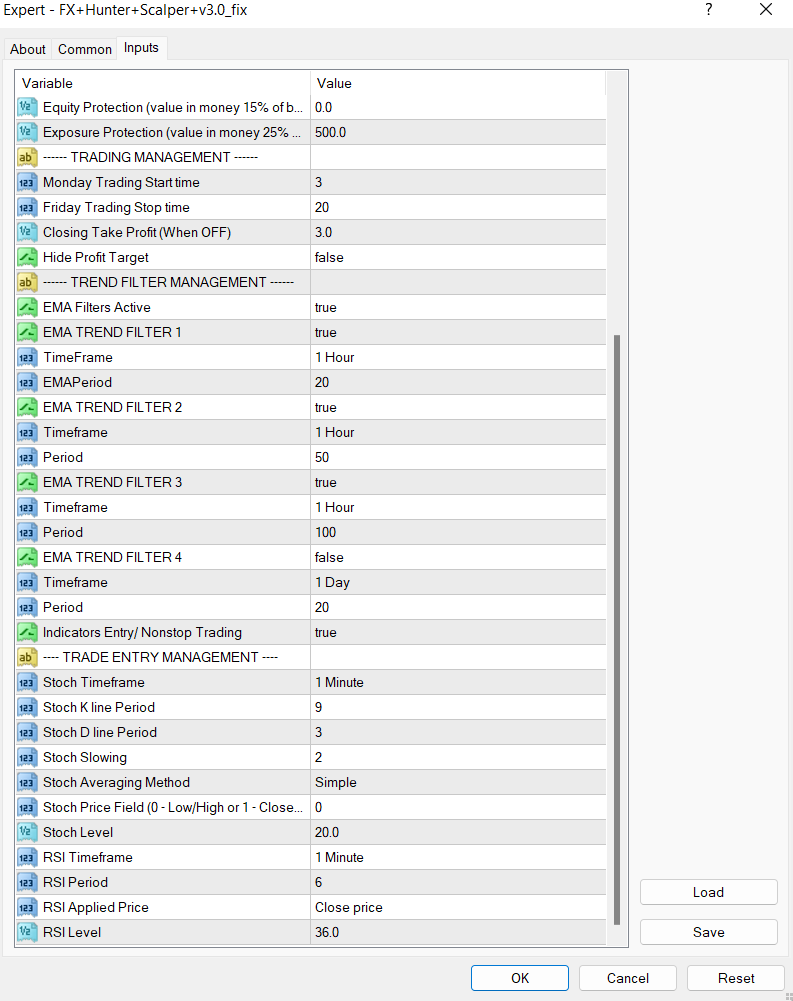Click the icon next to Stoch K line Period
This screenshot has height=1001, width=793.
tap(28, 707)
